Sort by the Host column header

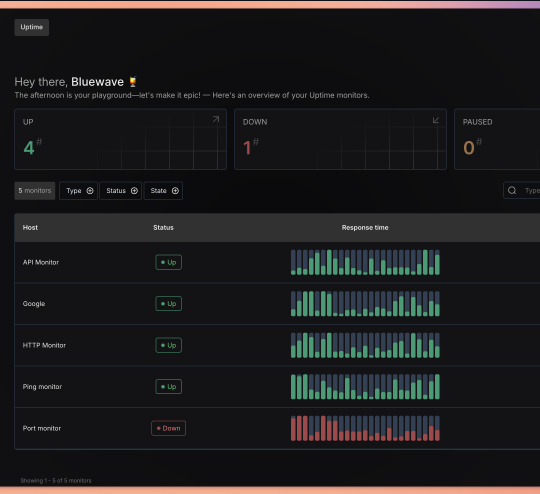[30, 227]
